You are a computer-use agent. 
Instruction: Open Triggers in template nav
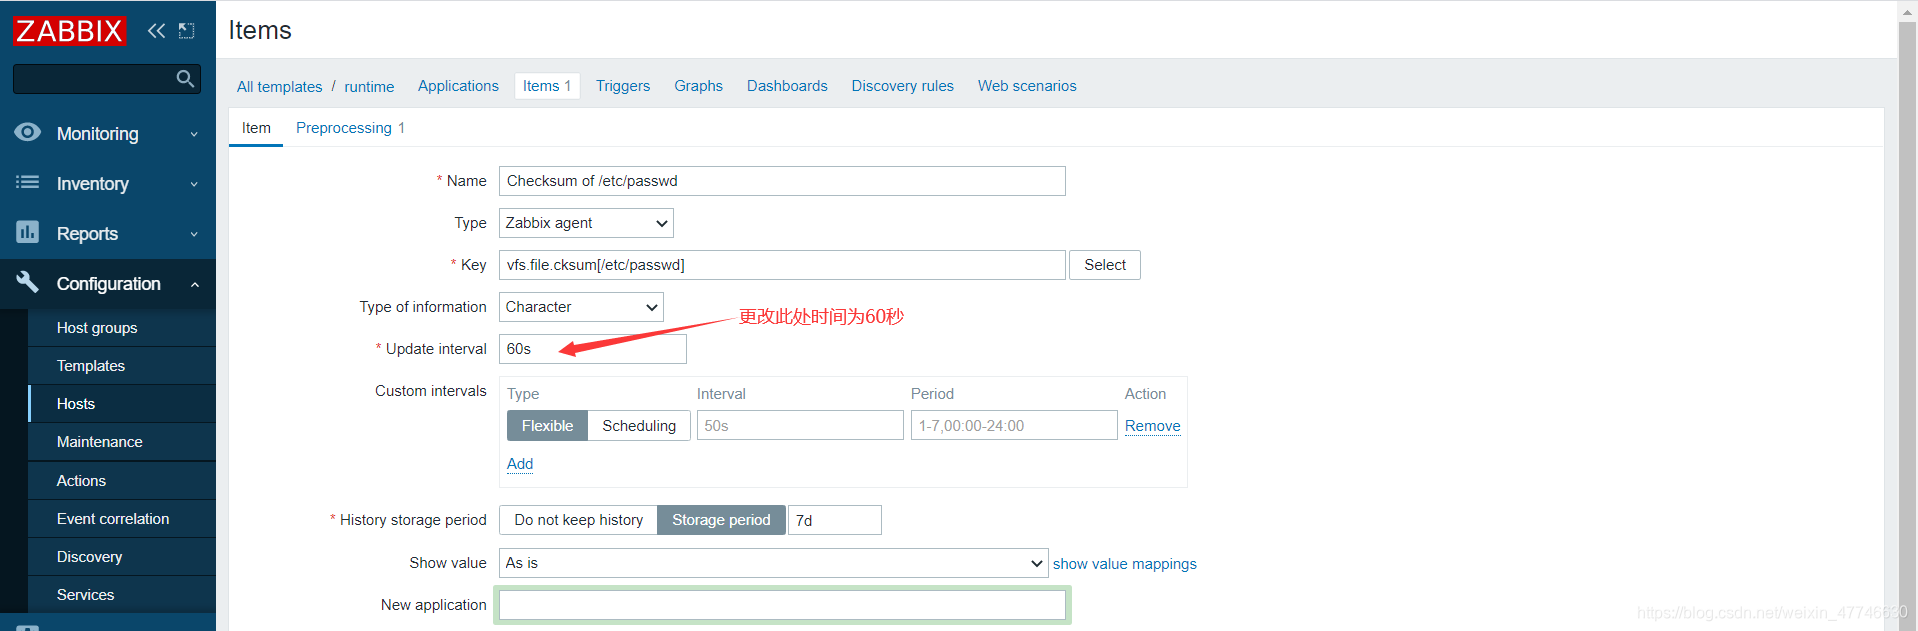click(623, 86)
